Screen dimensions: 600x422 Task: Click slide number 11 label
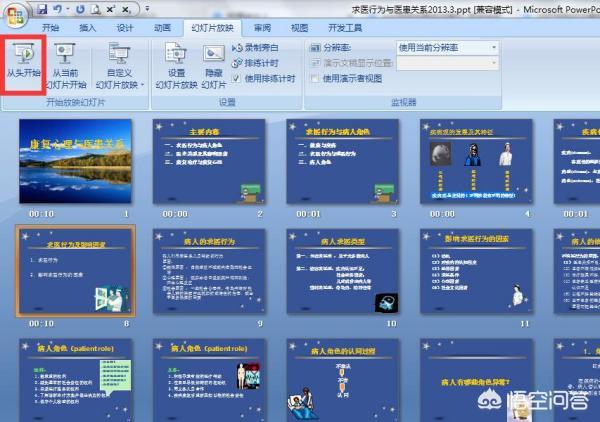click(x=525, y=324)
